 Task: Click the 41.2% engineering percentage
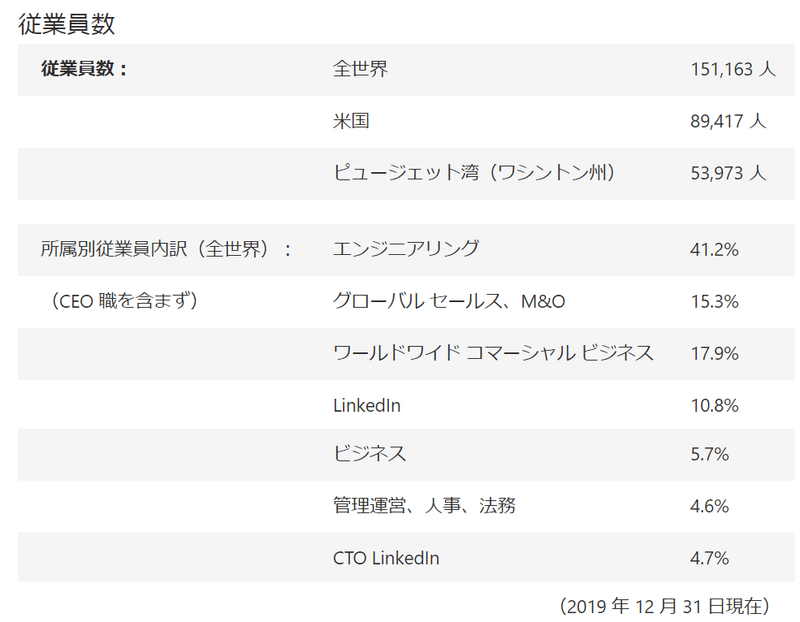[x=714, y=250]
